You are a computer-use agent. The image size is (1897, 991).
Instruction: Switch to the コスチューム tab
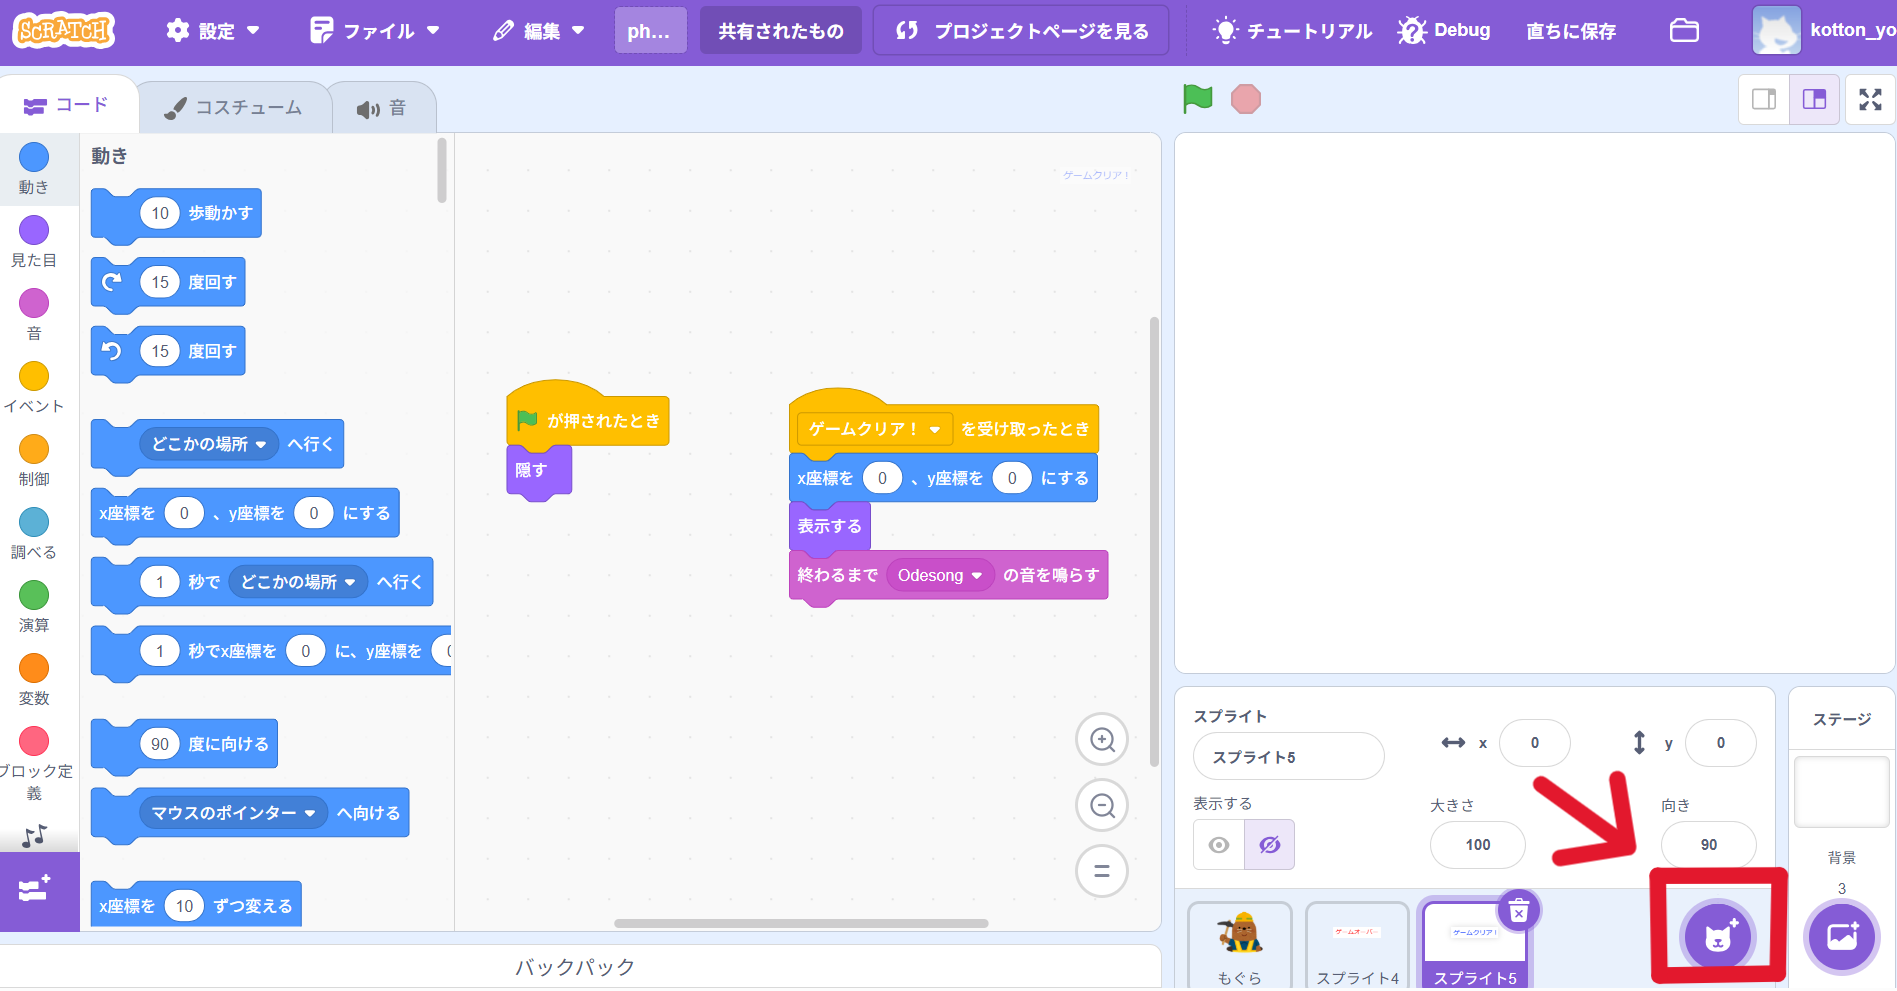coord(234,108)
